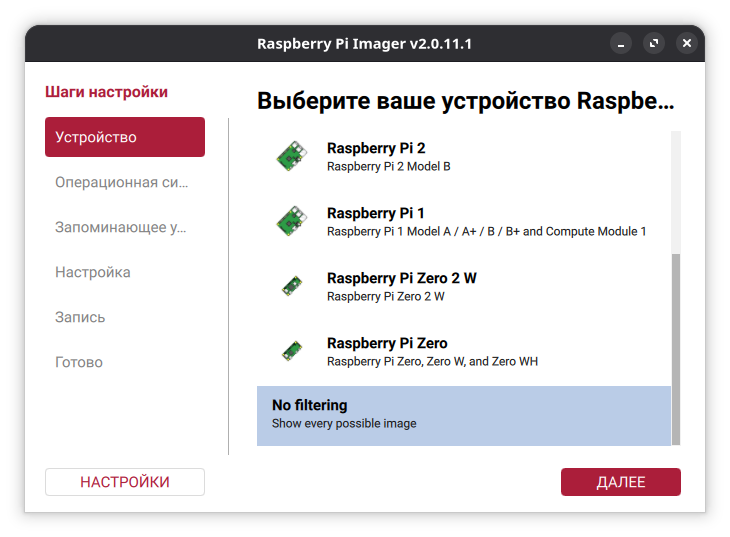730x537 pixels.
Task: Click 'Show every possible image' text
Action: click(344, 424)
